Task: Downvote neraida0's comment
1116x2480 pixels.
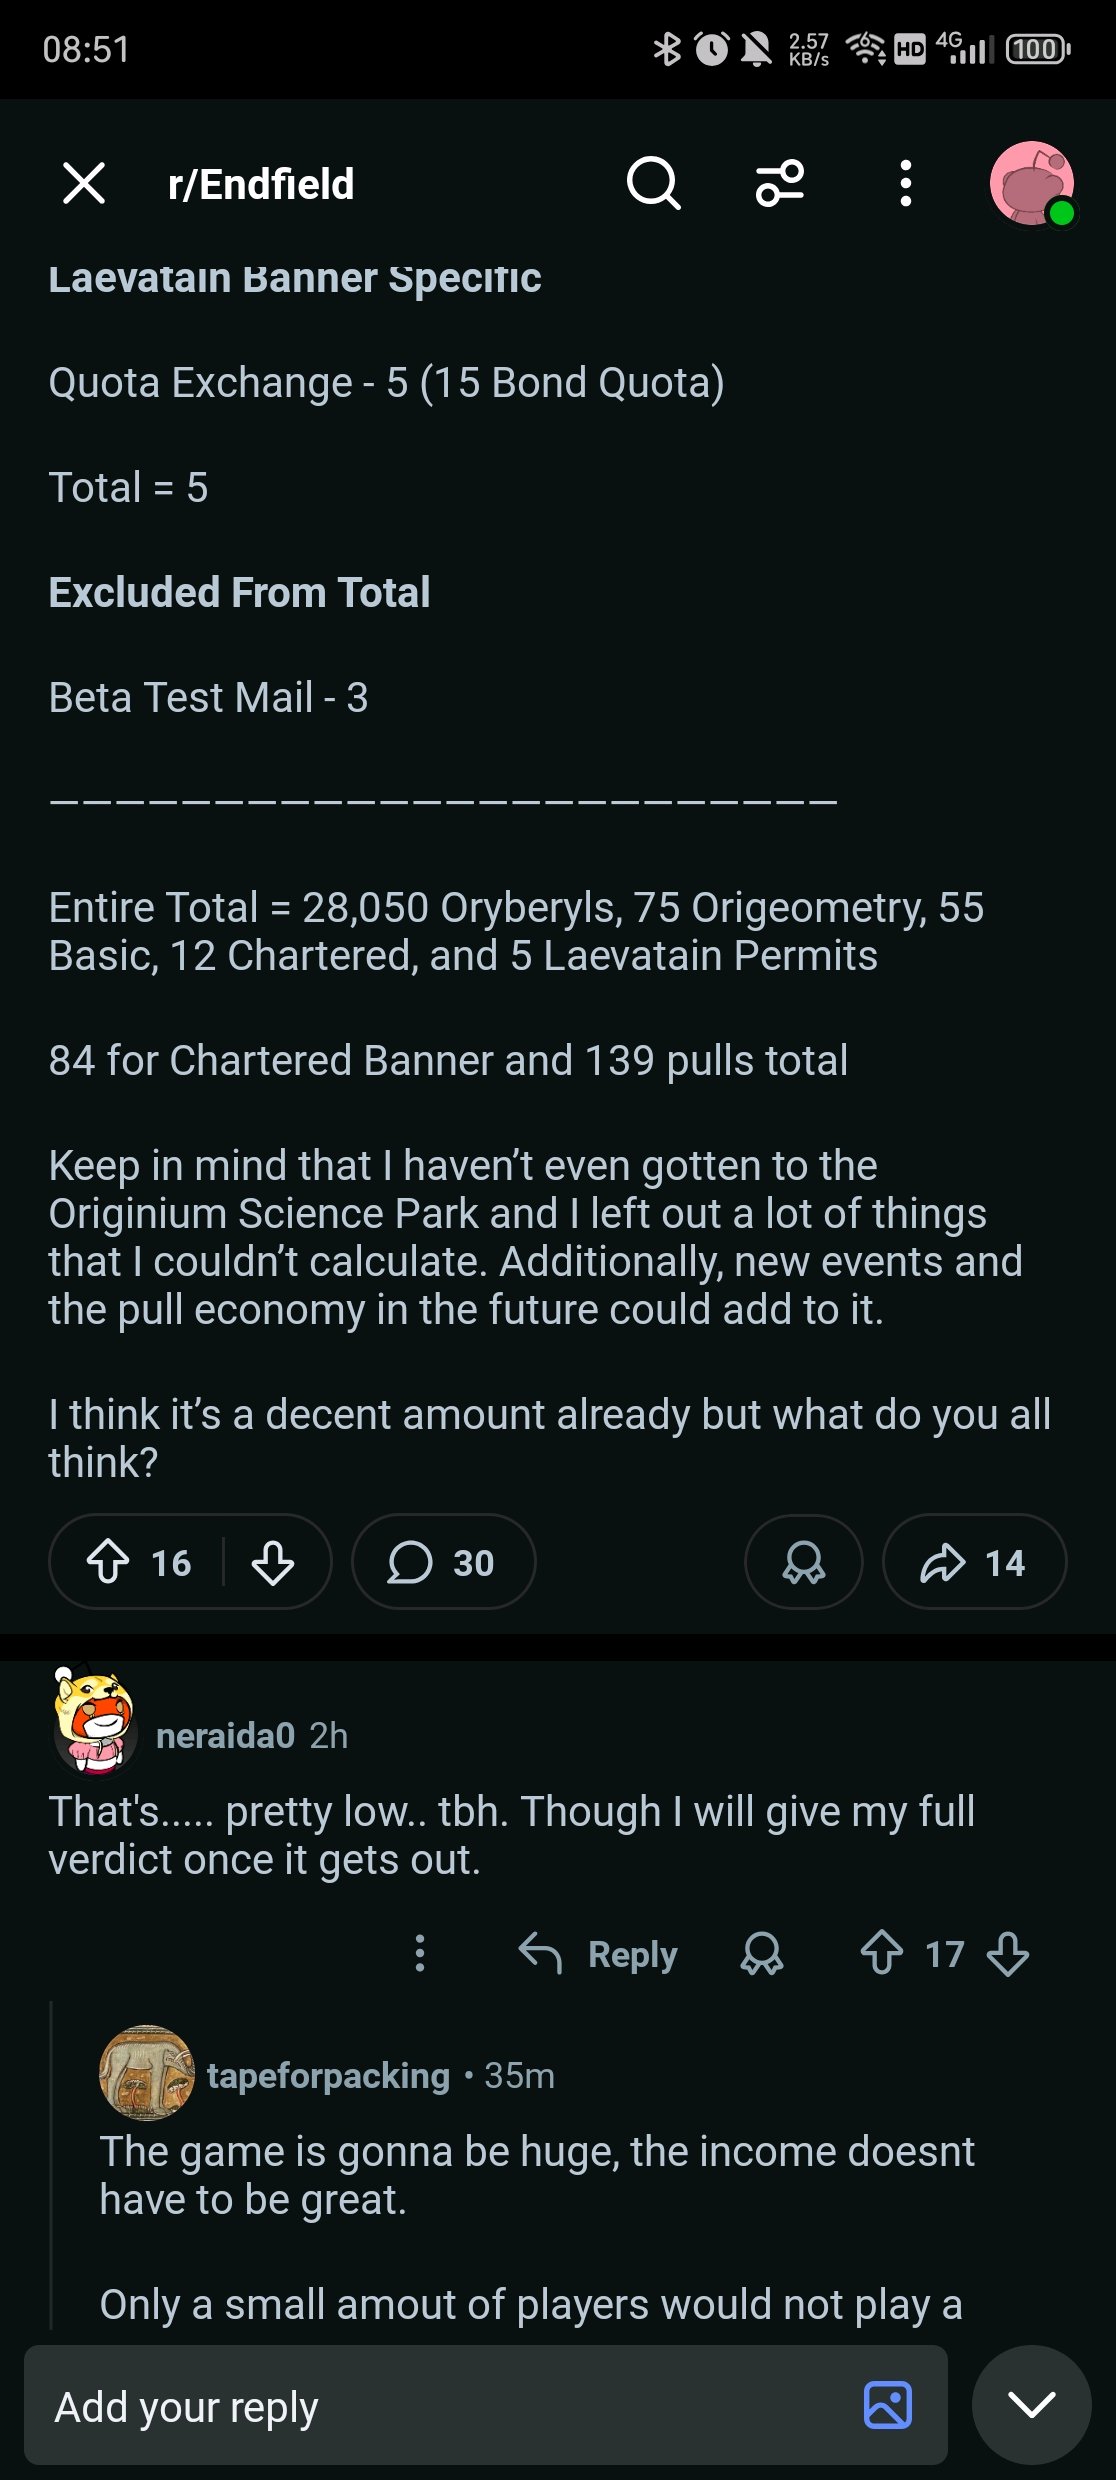Action: [1008, 1953]
